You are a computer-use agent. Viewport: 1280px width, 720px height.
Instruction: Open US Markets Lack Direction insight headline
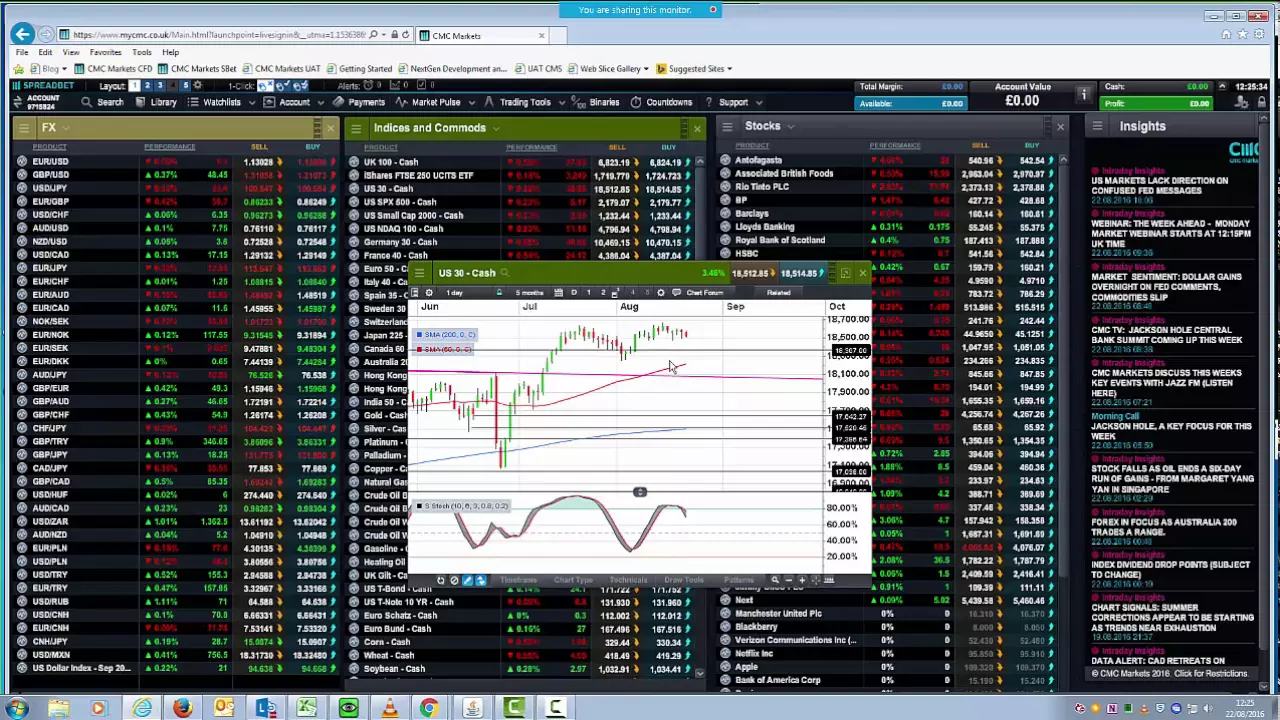pyautogui.click(x=1159, y=186)
